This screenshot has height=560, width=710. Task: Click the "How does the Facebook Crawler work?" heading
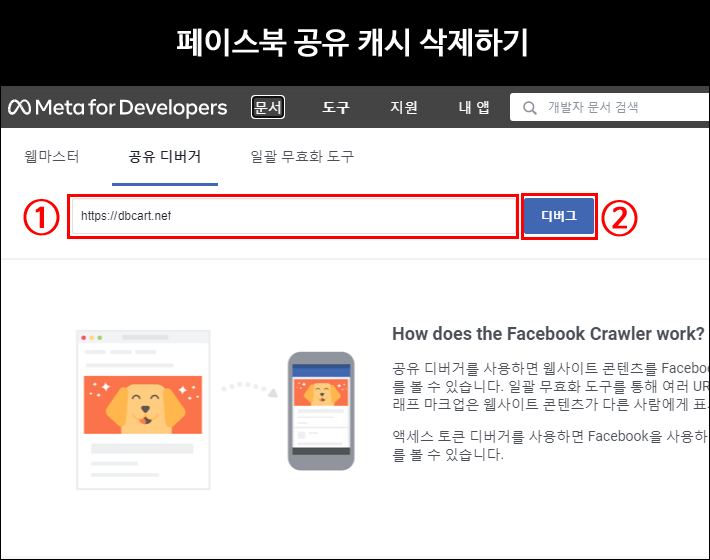[x=548, y=334]
